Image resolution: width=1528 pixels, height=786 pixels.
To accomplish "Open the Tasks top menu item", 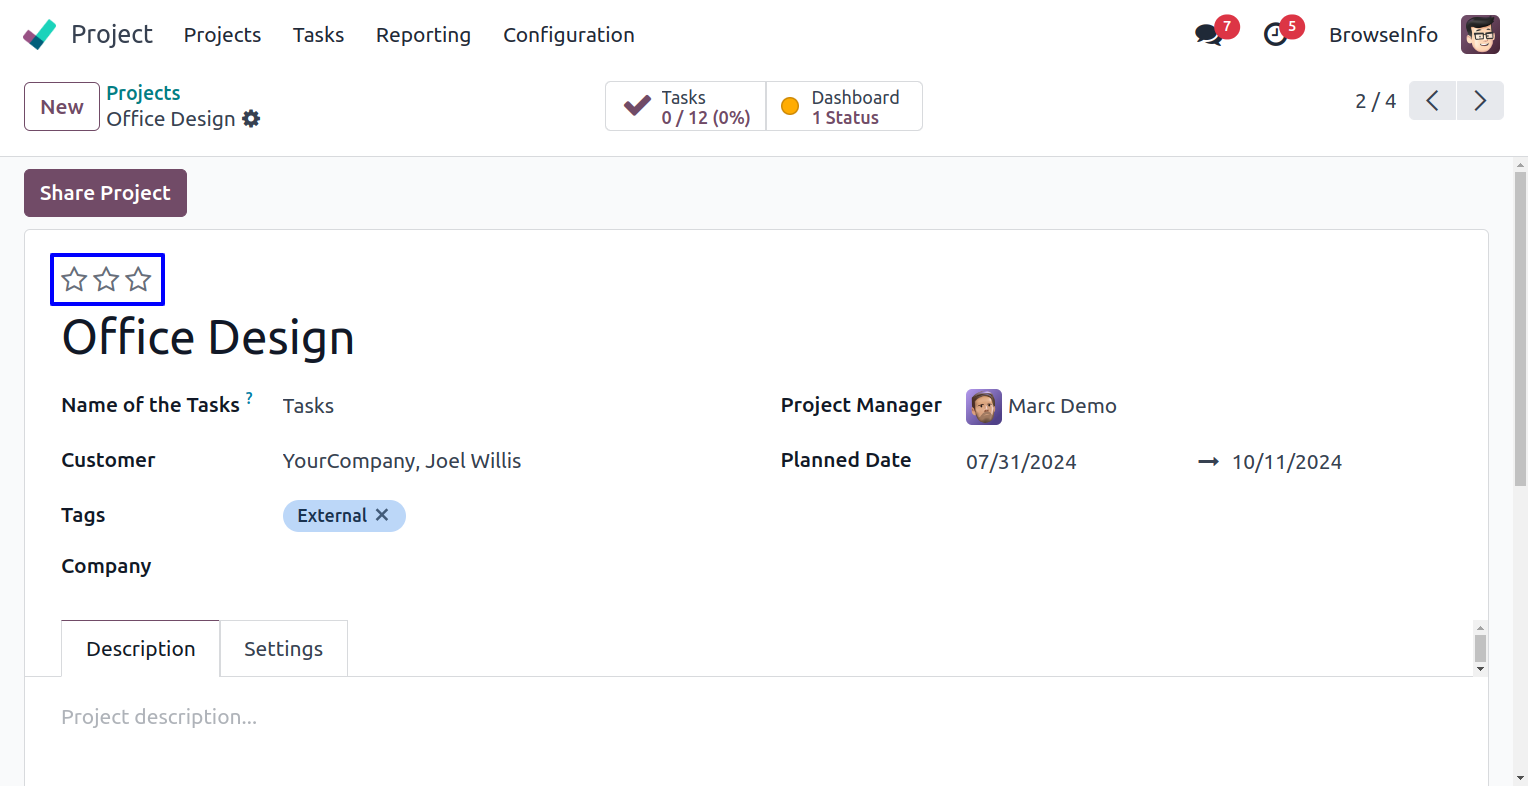I will click(318, 35).
